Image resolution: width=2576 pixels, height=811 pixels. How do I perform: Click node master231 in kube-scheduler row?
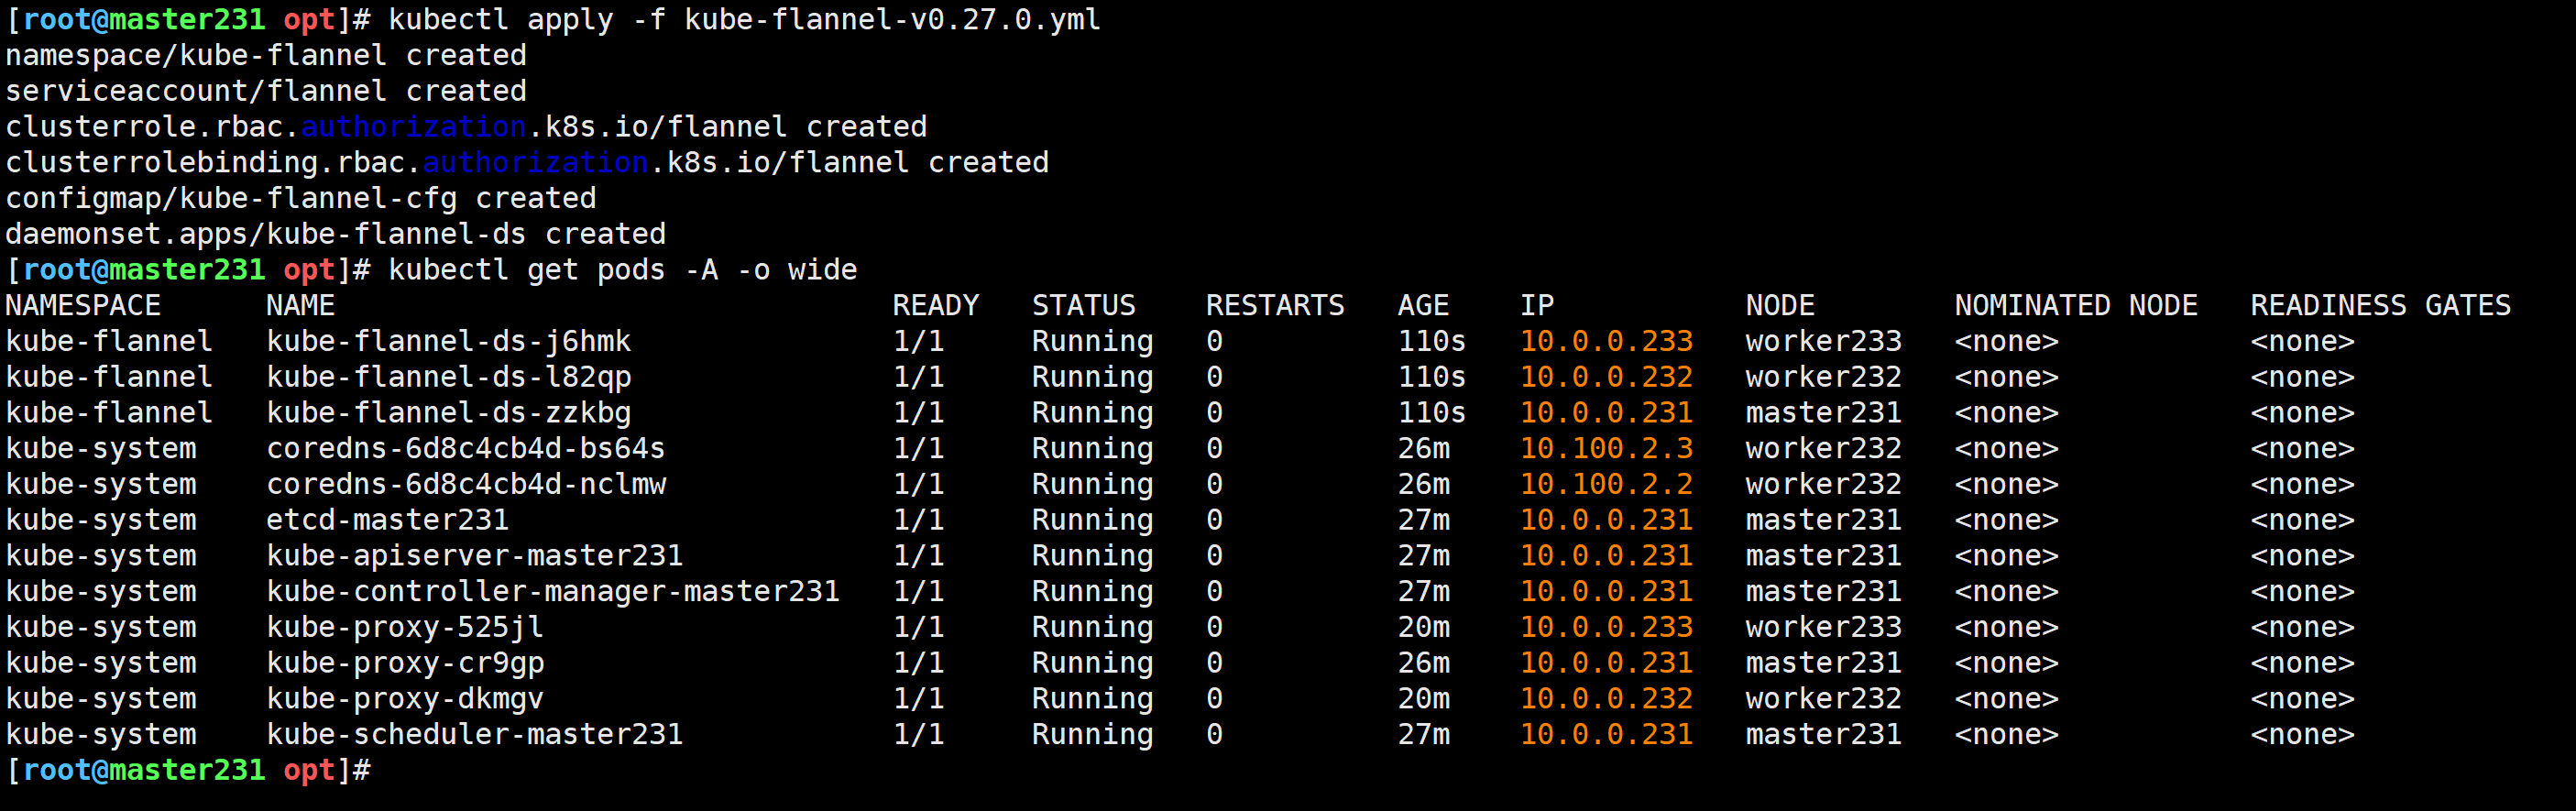pyautogui.click(x=1823, y=735)
